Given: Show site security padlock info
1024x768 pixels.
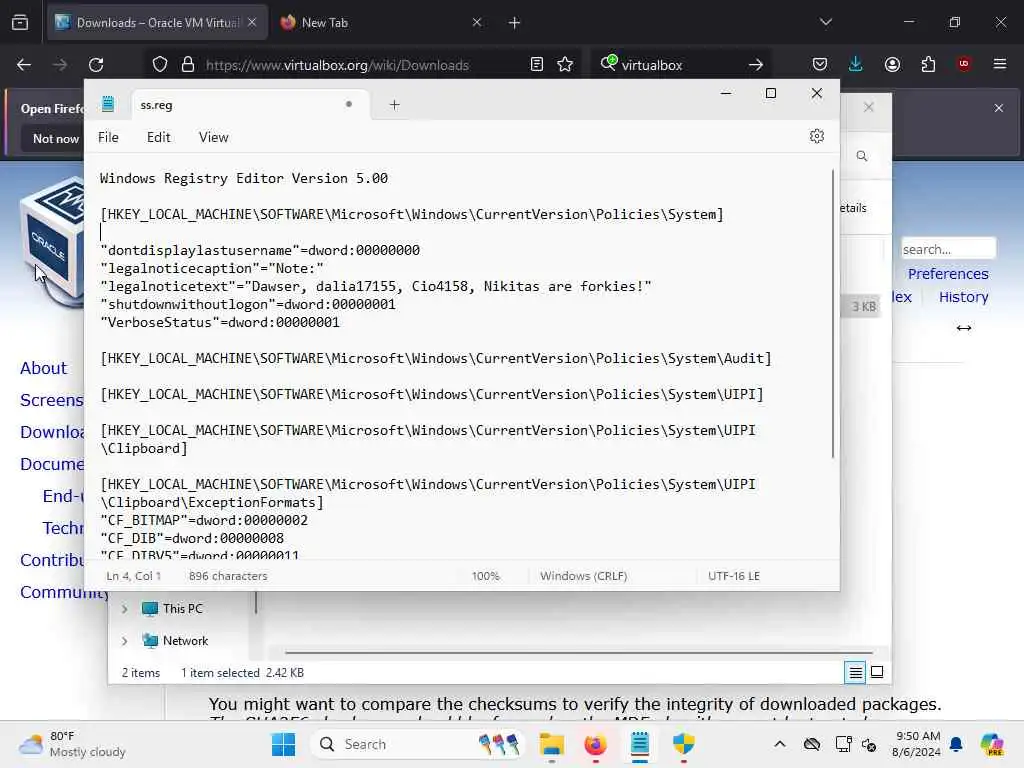Looking at the screenshot, I should click(x=188, y=65).
